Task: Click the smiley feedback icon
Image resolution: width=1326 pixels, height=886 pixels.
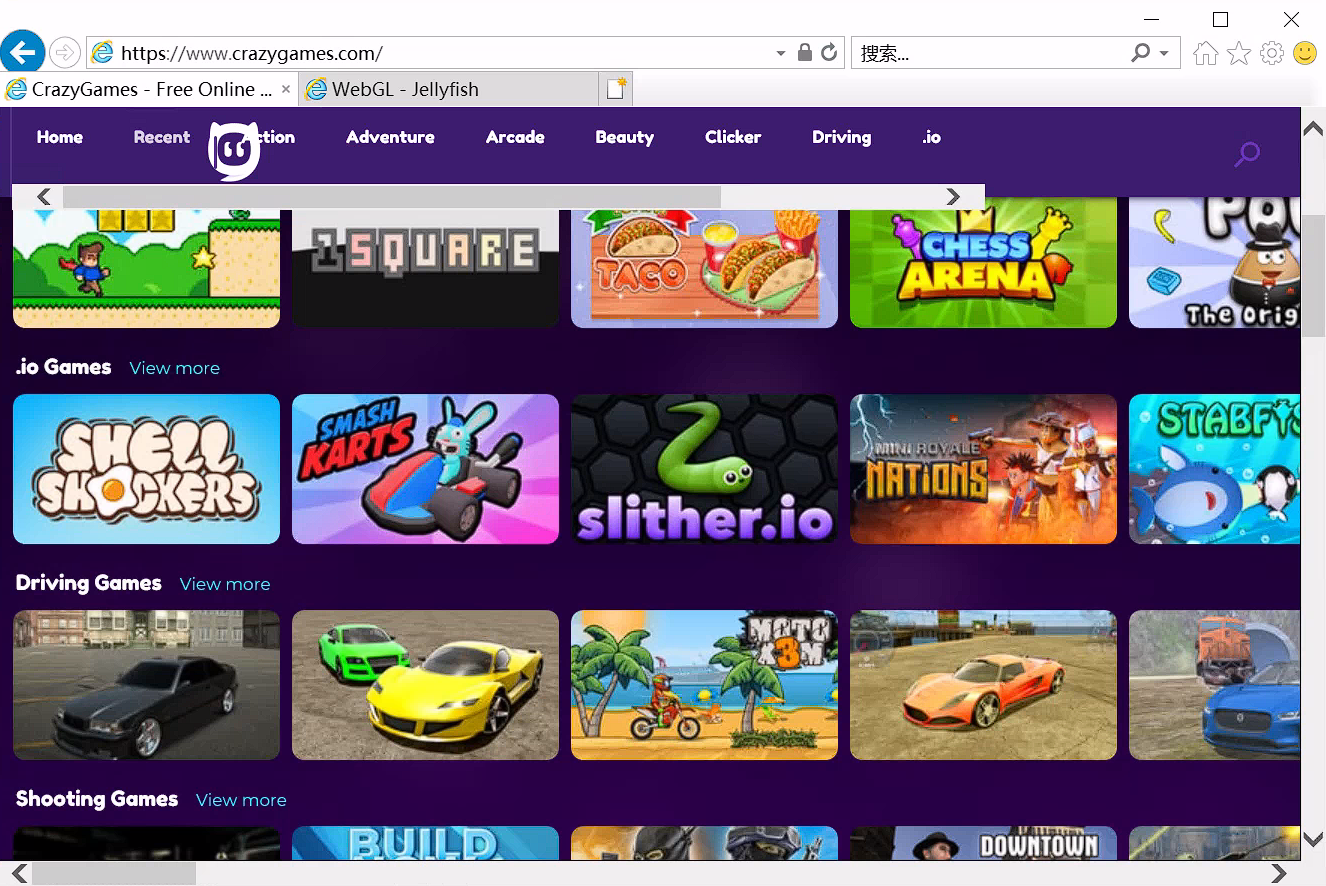Action: [x=1305, y=53]
